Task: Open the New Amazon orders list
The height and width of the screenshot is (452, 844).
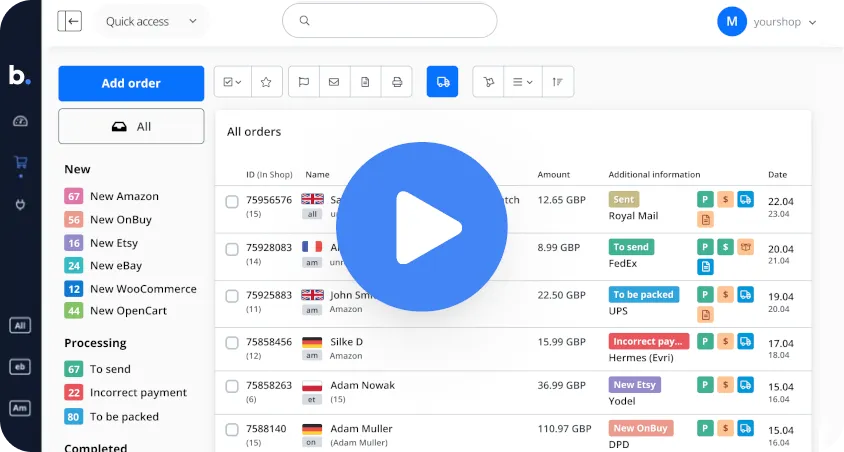Action: 123,196
